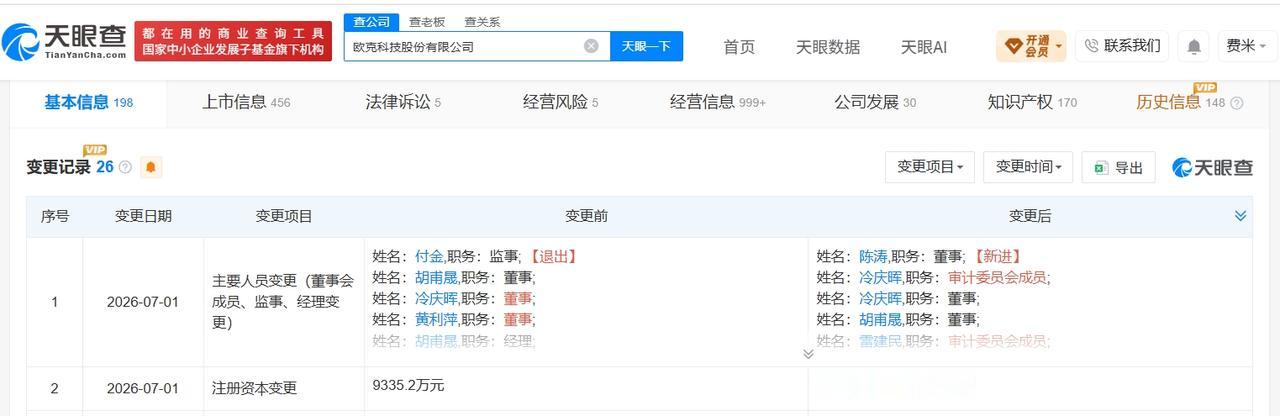Toggle the orange change-record alert bell
The height and width of the screenshot is (416, 1280).
[x=151, y=167]
